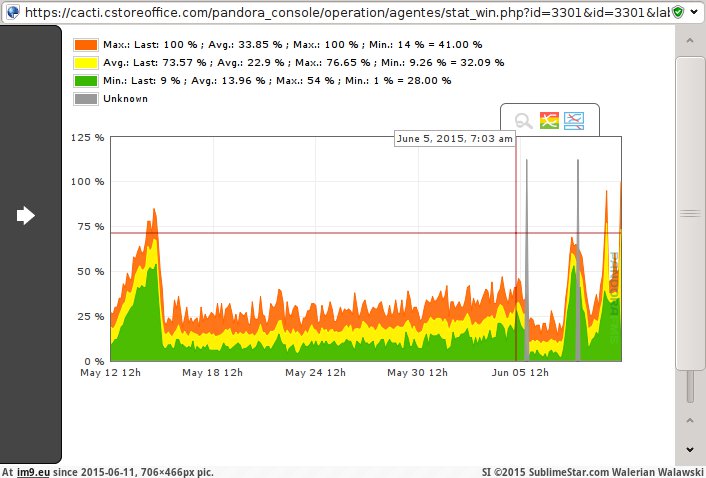The height and width of the screenshot is (478, 706).
Task: Click the scrollbar up arrow
Action: pyautogui.click(x=690, y=38)
